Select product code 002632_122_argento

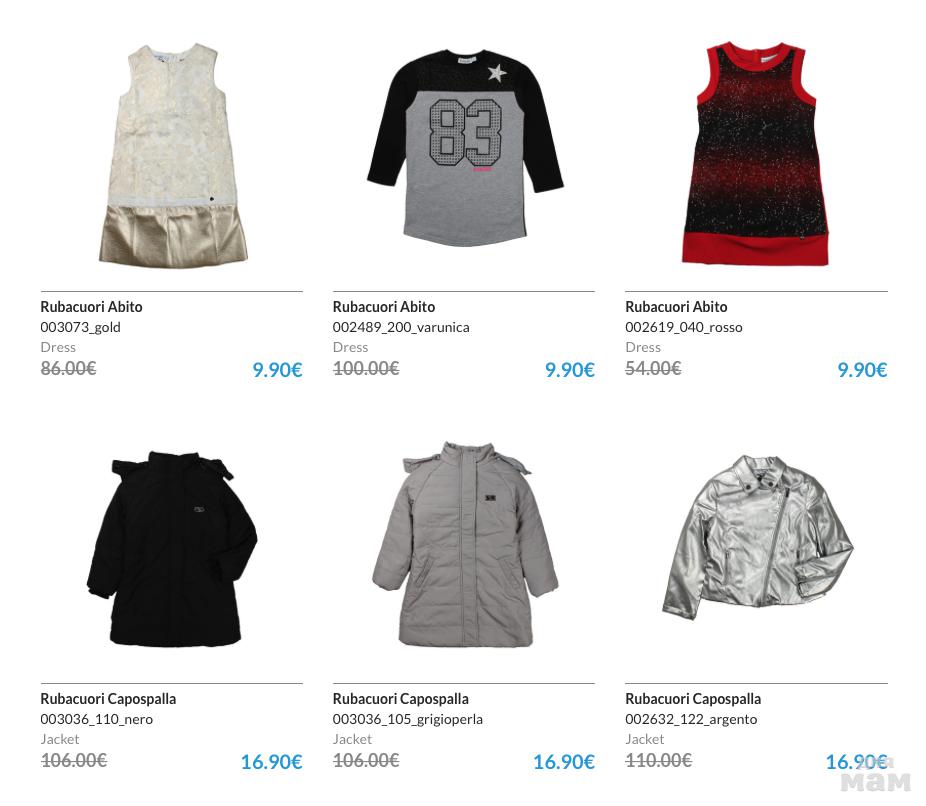[x=691, y=720]
